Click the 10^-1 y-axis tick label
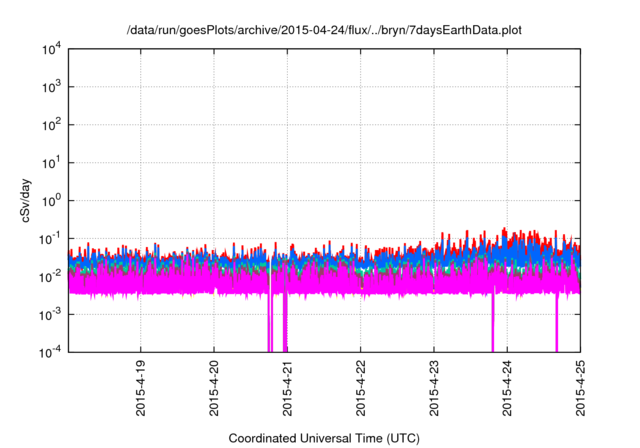Viewport: 640px width, 448px height. click(x=50, y=238)
